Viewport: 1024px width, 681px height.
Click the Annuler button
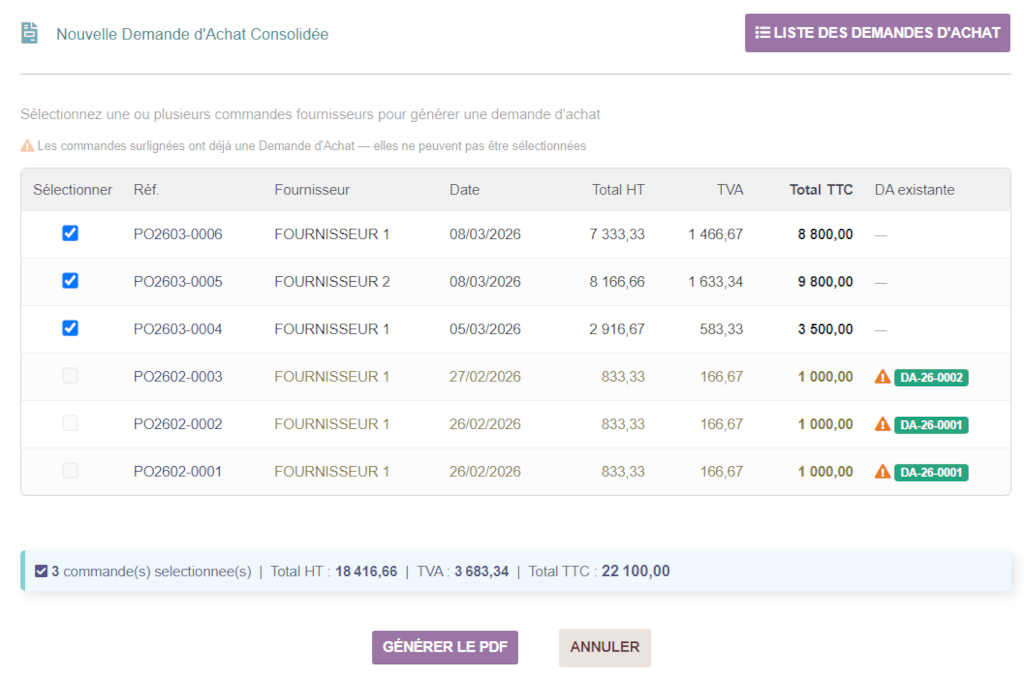[605, 647]
